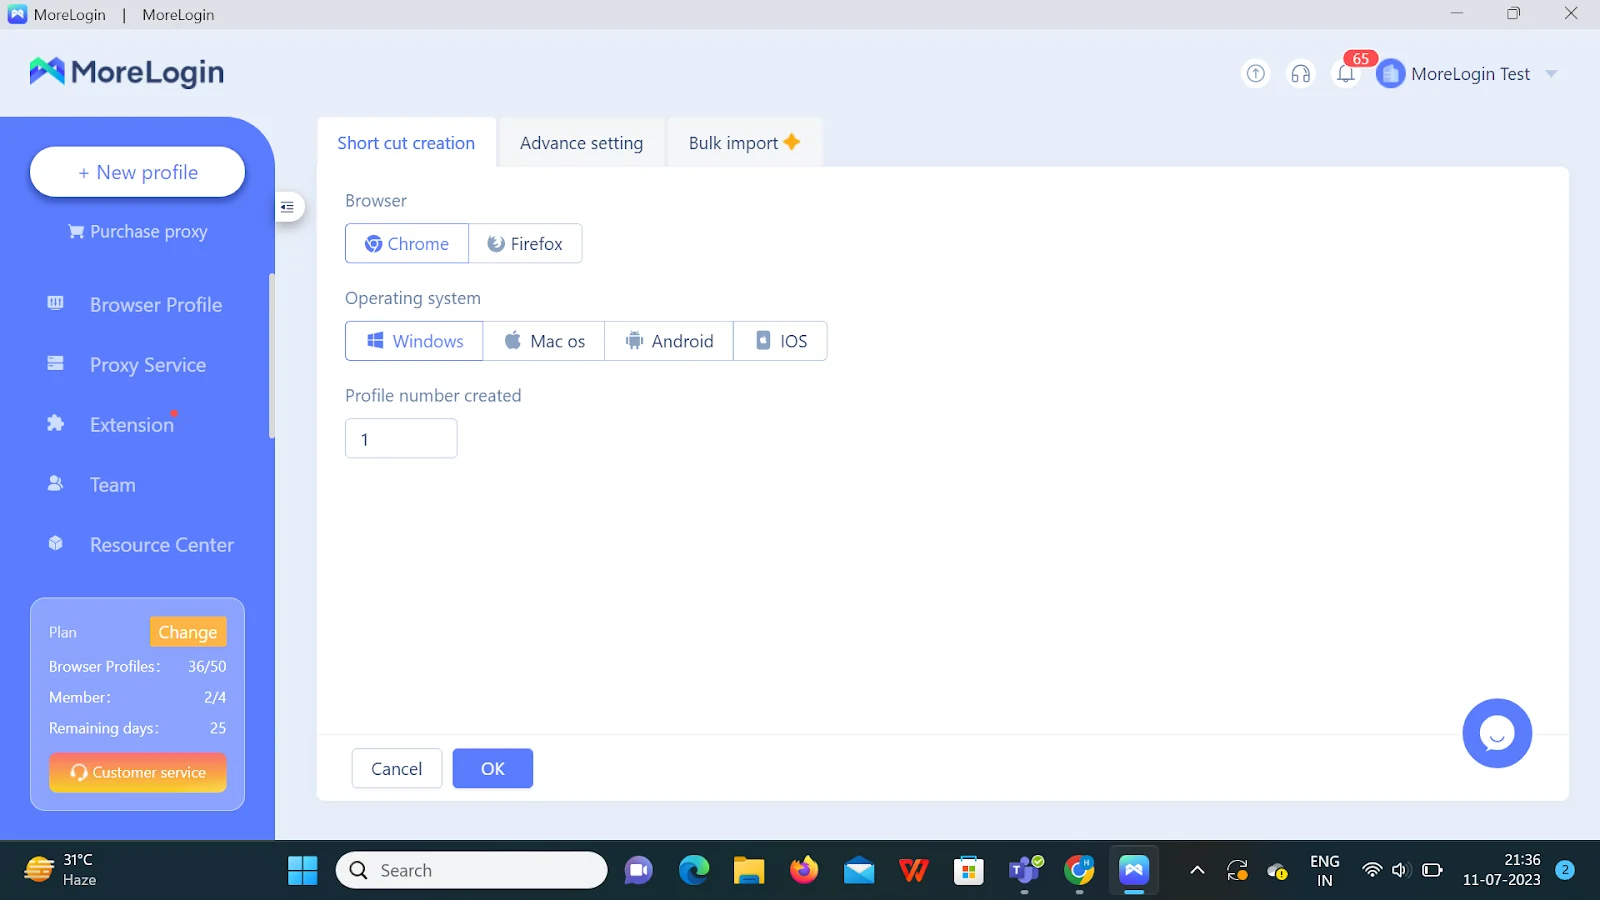Switch to the Advance setting tab
This screenshot has height=900, width=1600.
(582, 143)
